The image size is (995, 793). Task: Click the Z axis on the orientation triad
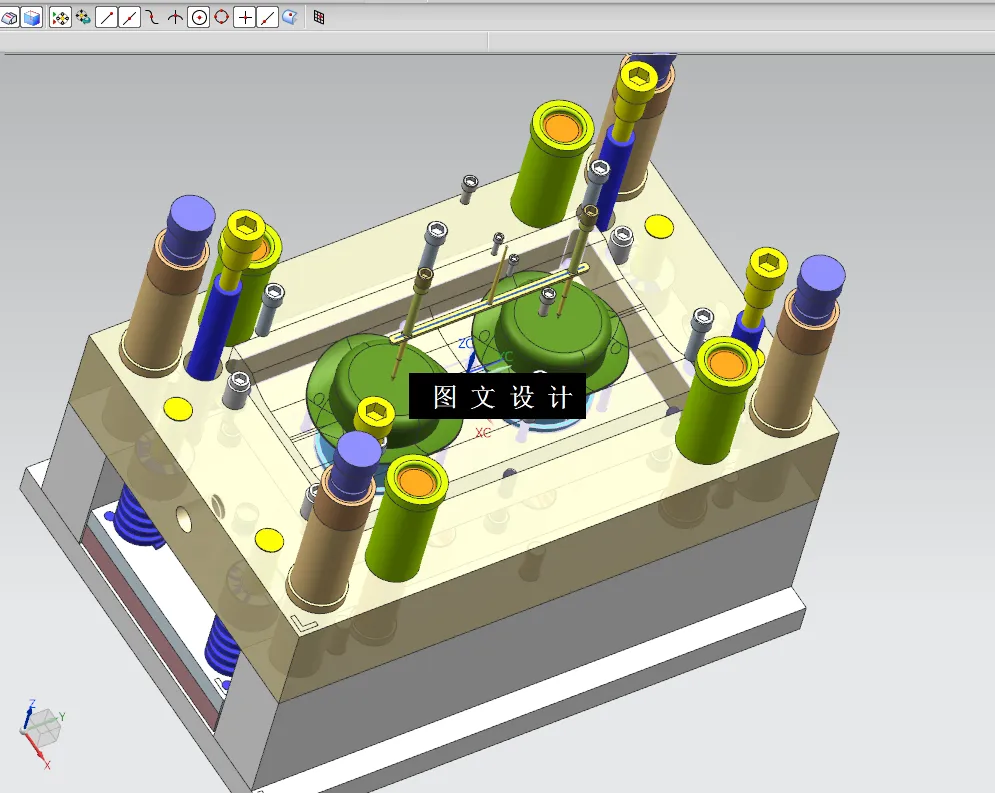(31, 705)
